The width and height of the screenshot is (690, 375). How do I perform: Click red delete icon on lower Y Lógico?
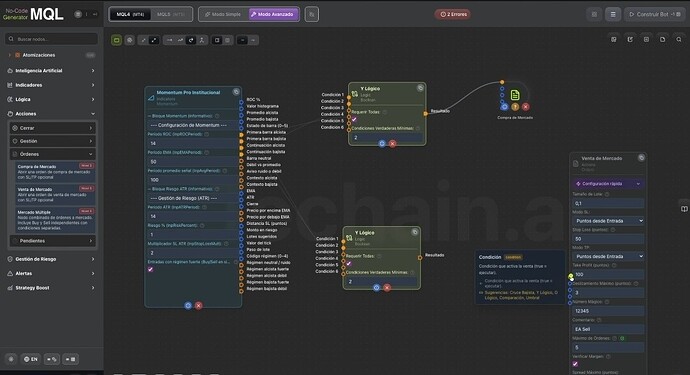click(387, 287)
